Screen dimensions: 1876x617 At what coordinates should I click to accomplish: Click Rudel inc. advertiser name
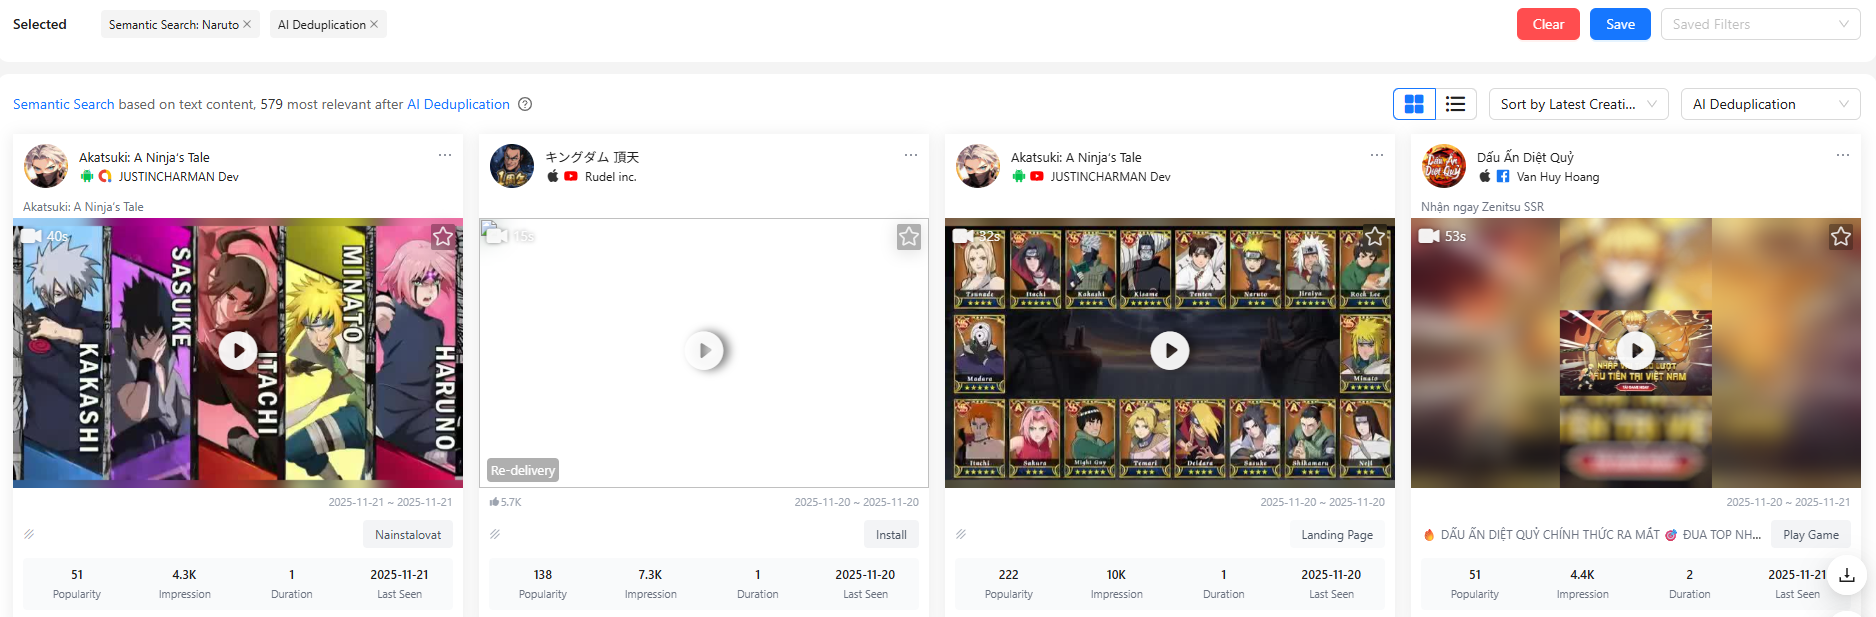pyautogui.click(x=611, y=176)
